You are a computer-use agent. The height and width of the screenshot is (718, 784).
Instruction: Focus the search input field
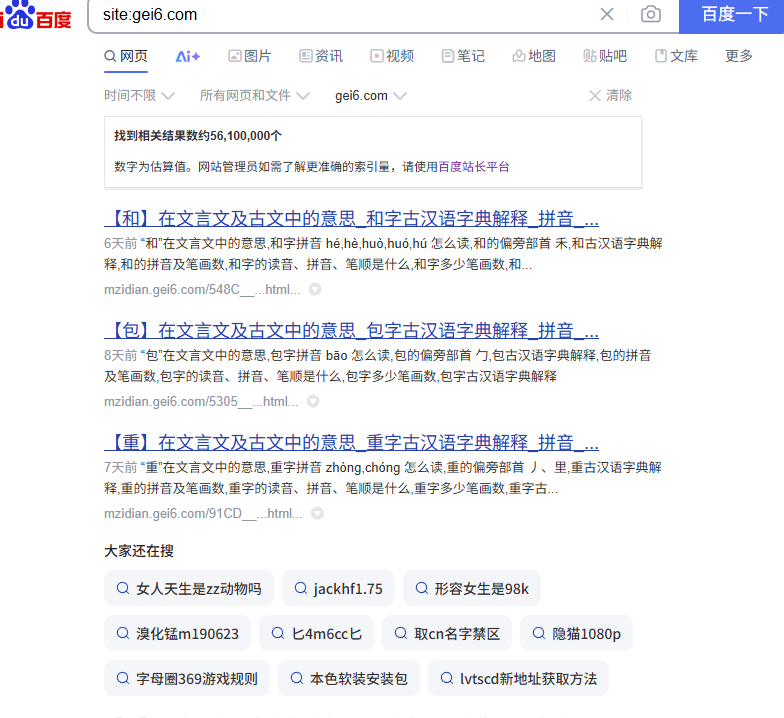pyautogui.click(x=345, y=15)
